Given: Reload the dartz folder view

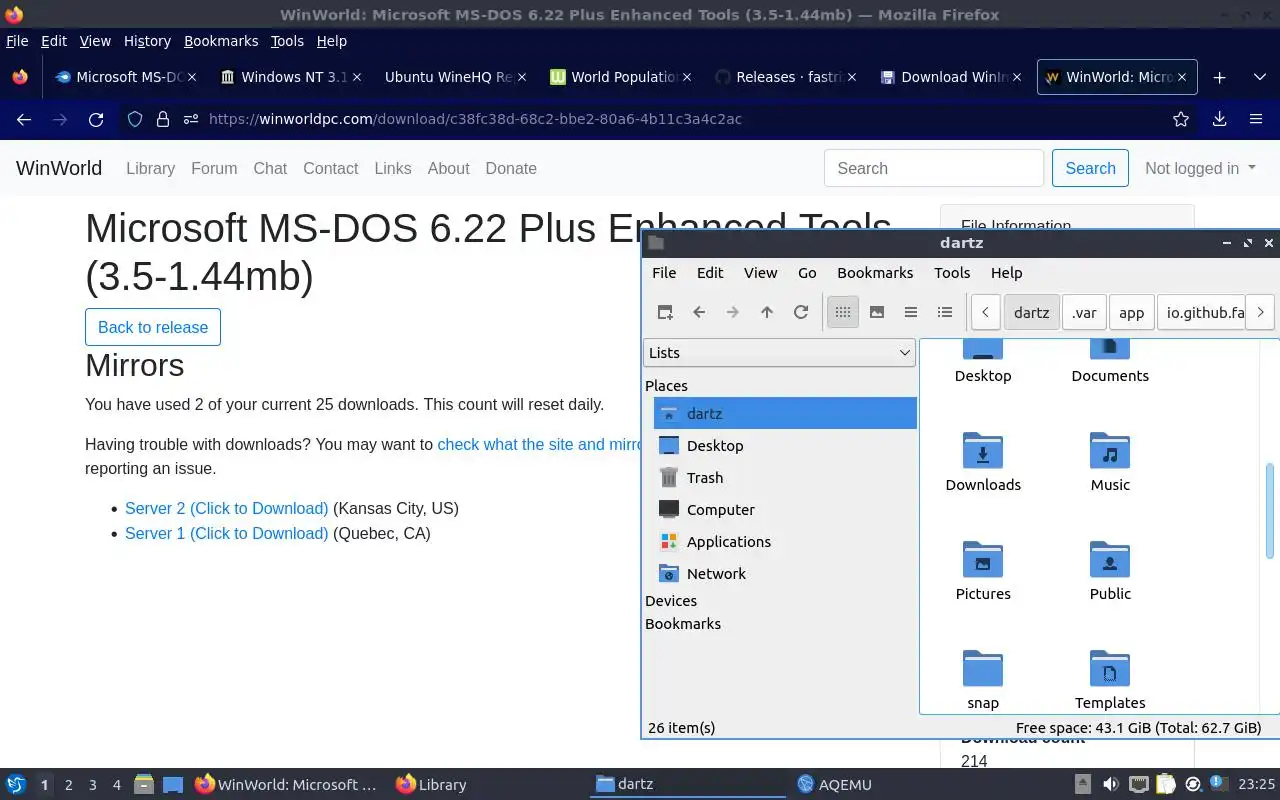Looking at the screenshot, I should 801,312.
